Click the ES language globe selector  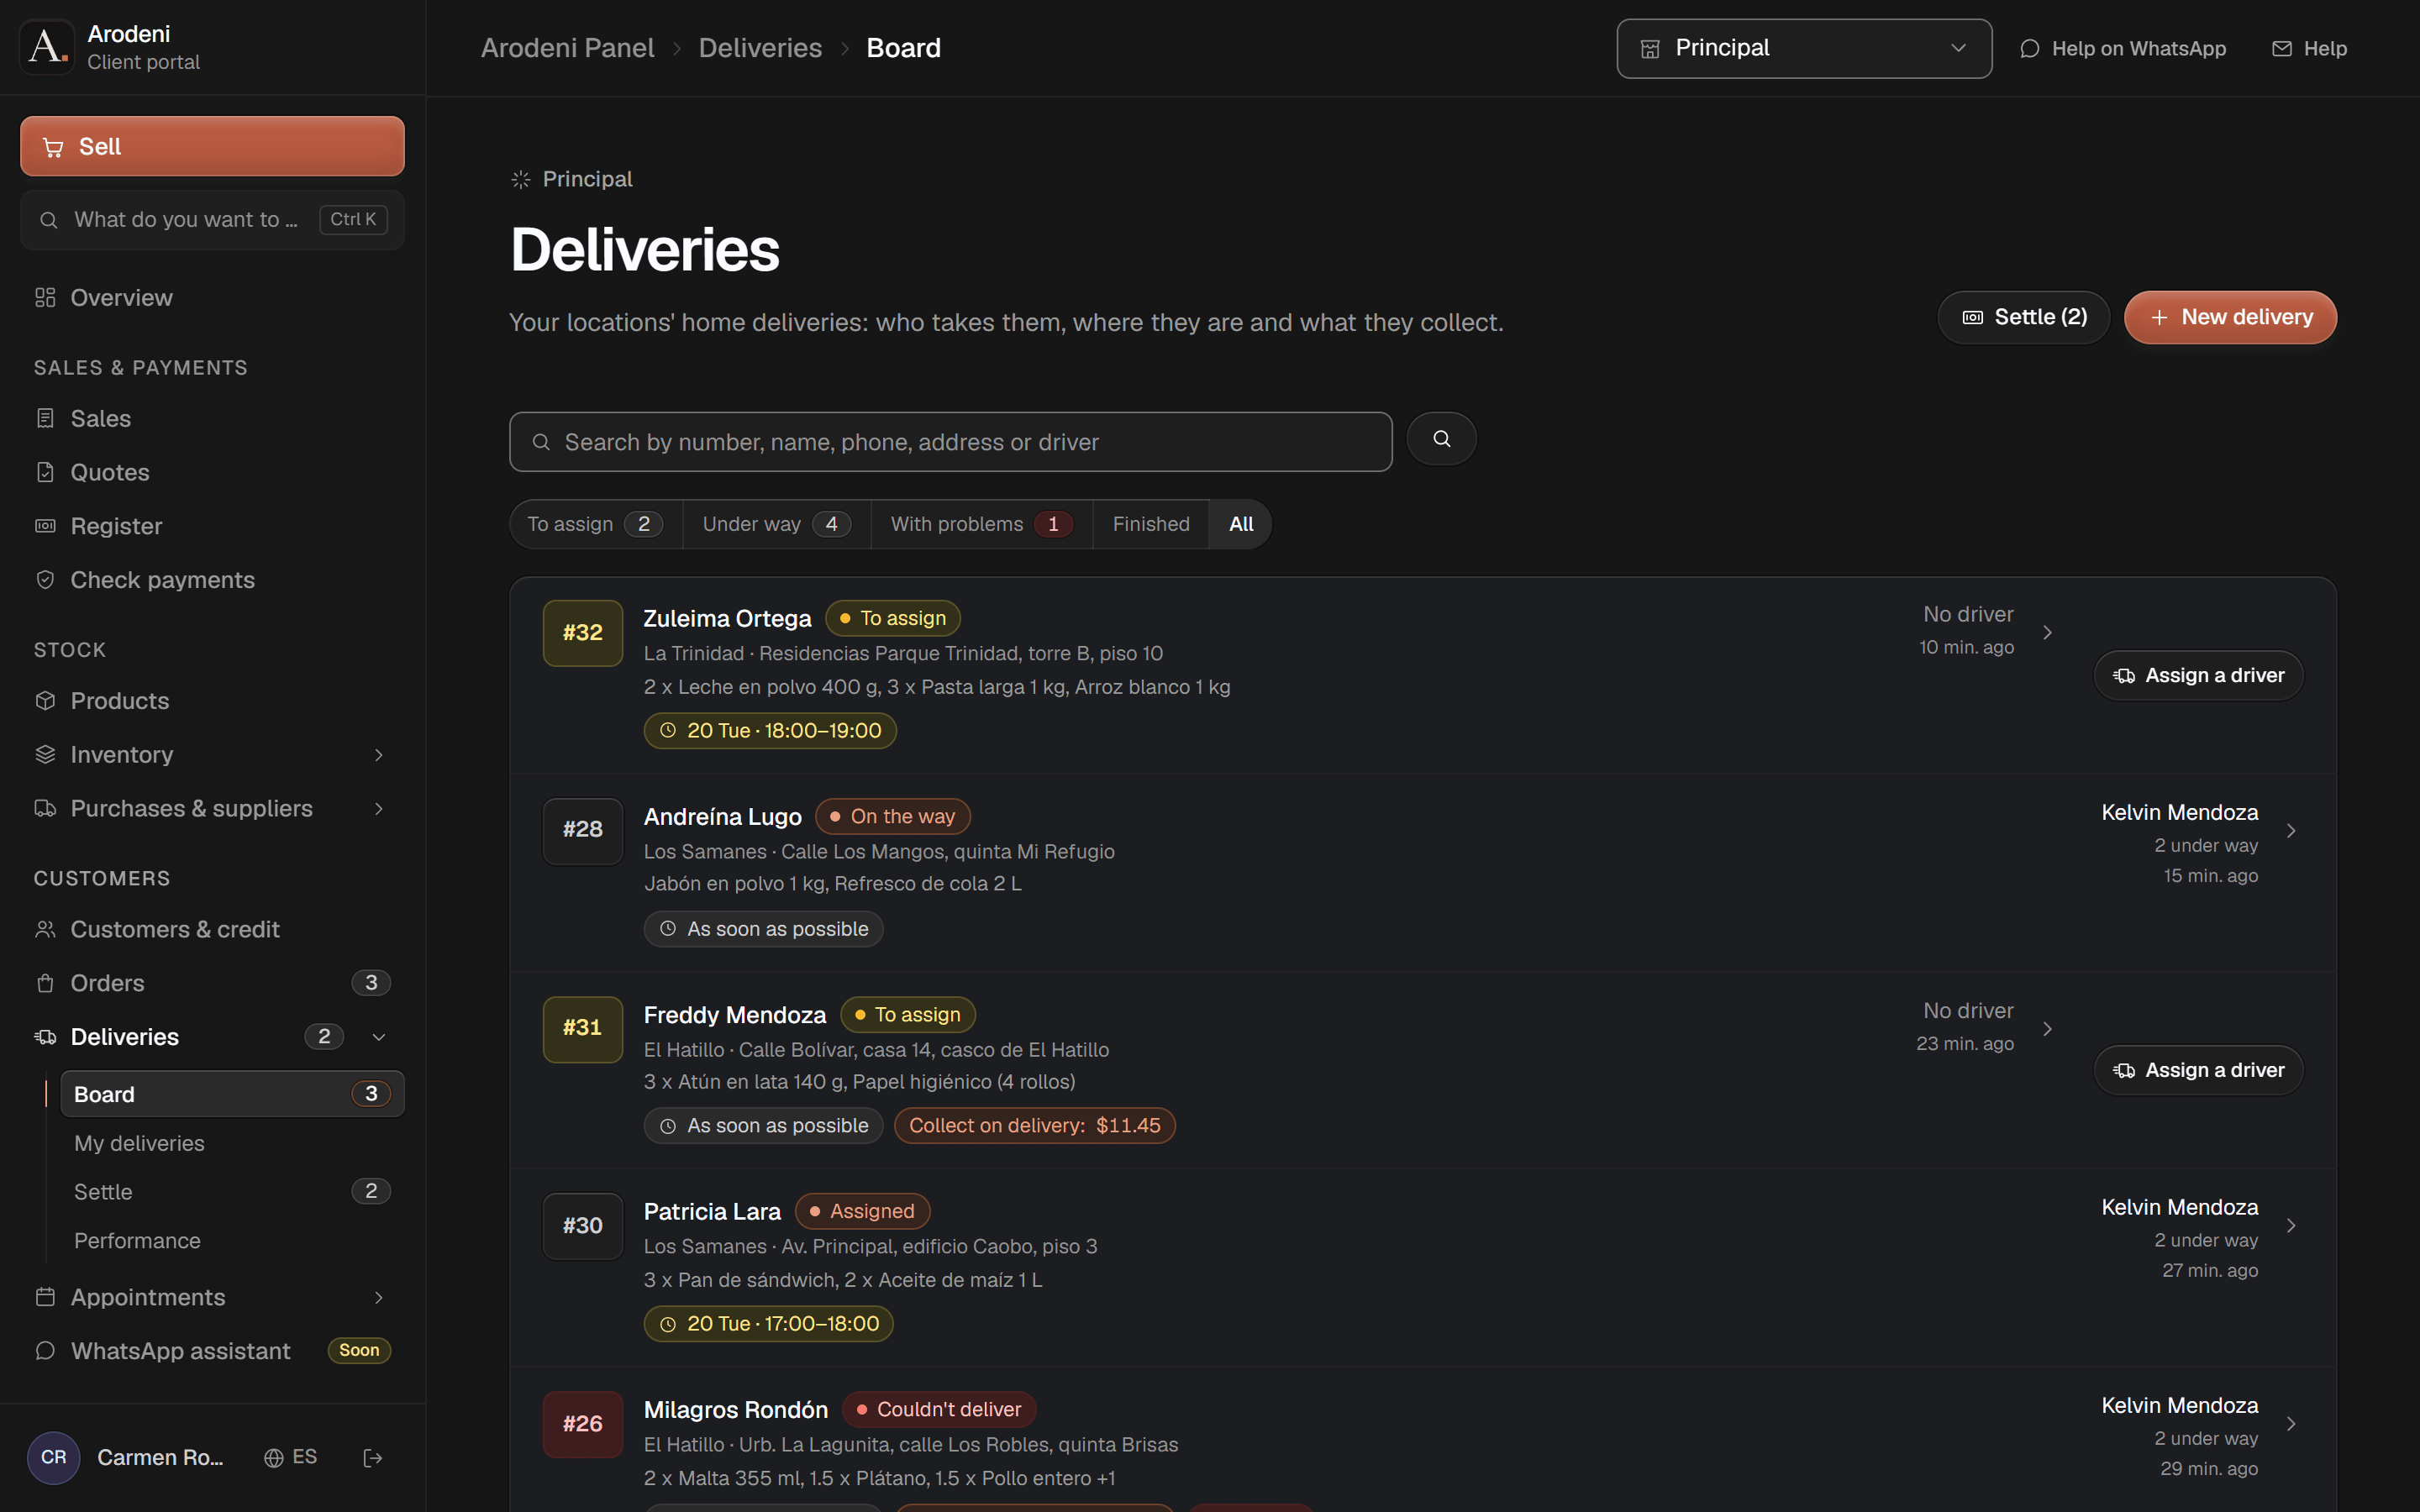(291, 1458)
